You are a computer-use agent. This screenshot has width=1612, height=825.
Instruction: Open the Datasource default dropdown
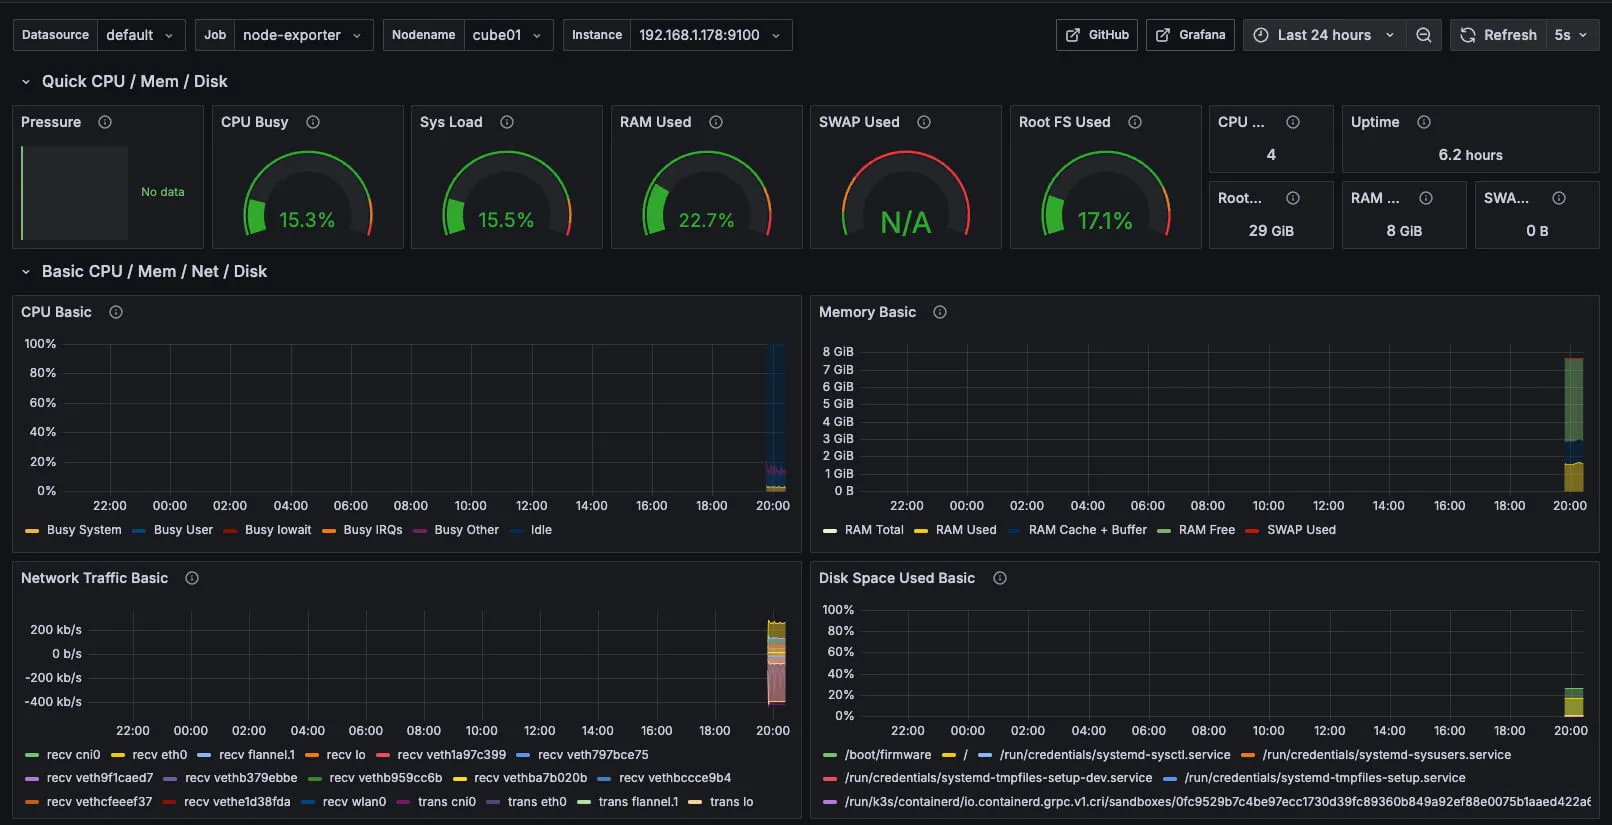pos(141,35)
